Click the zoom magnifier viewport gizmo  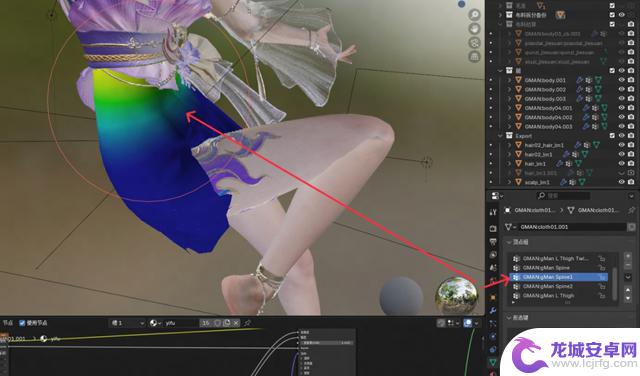(474, 15)
